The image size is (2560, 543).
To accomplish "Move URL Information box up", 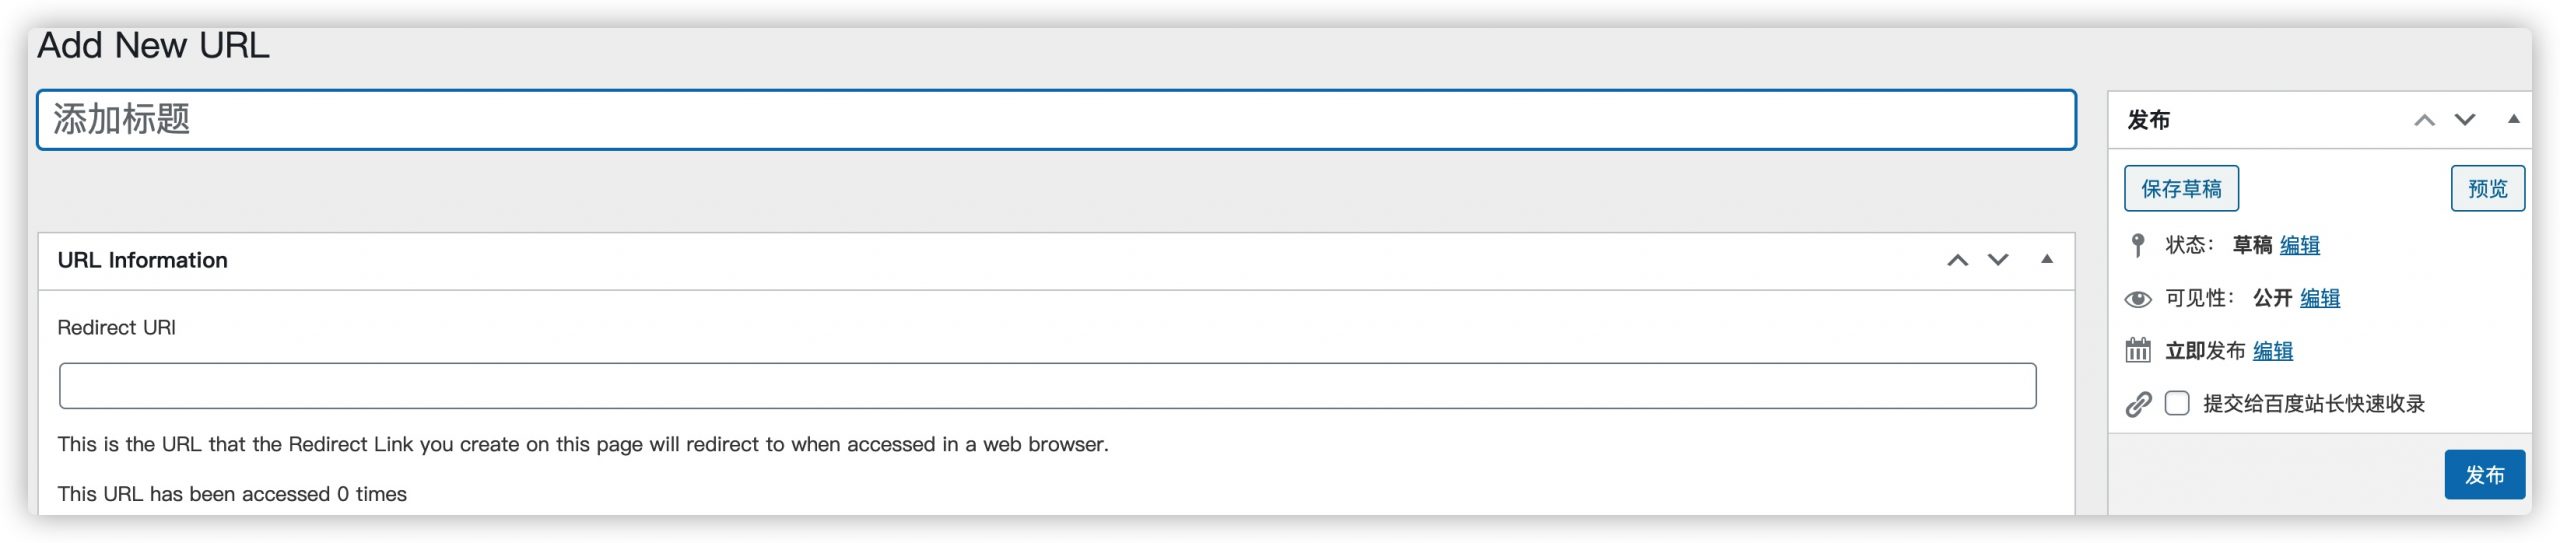I will point(1957,261).
